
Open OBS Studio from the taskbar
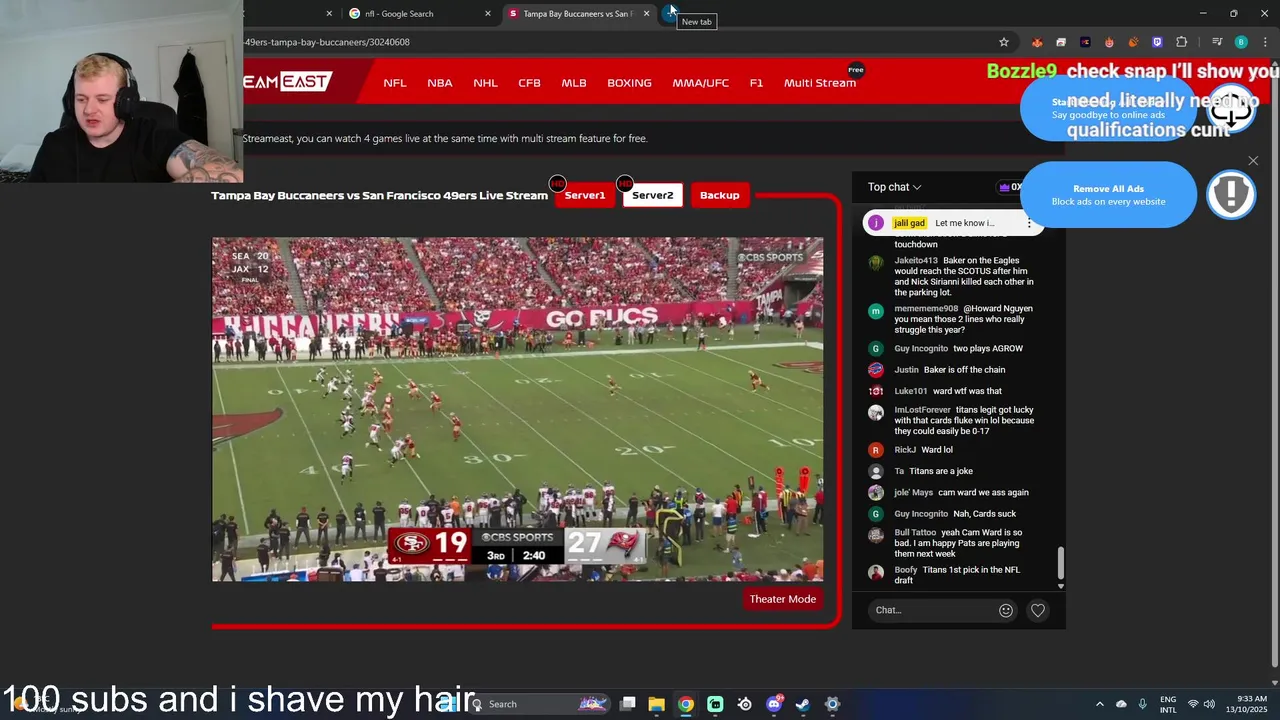click(x=745, y=704)
